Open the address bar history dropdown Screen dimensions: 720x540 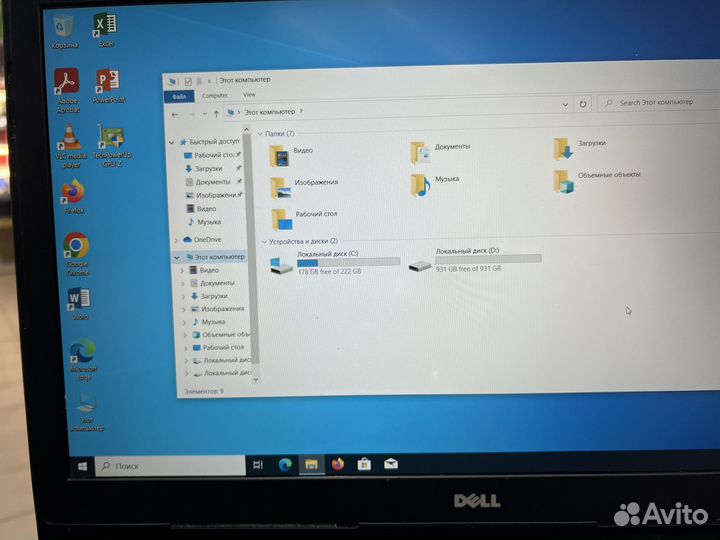pos(565,105)
